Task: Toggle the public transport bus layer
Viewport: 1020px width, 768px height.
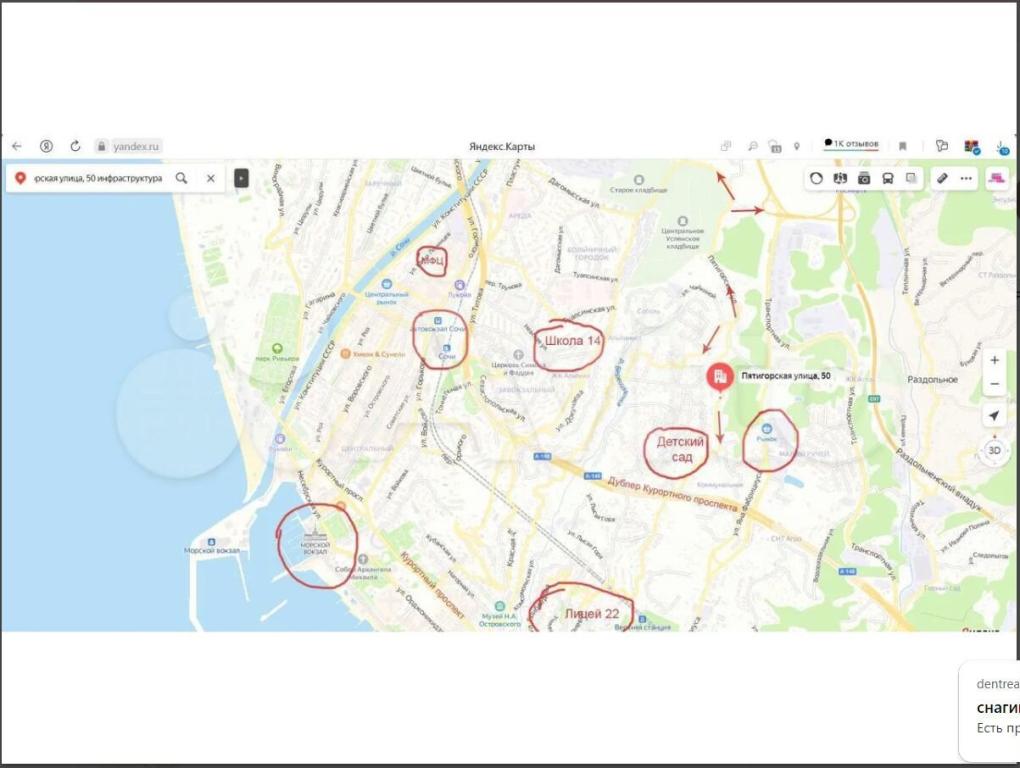Action: [888, 178]
